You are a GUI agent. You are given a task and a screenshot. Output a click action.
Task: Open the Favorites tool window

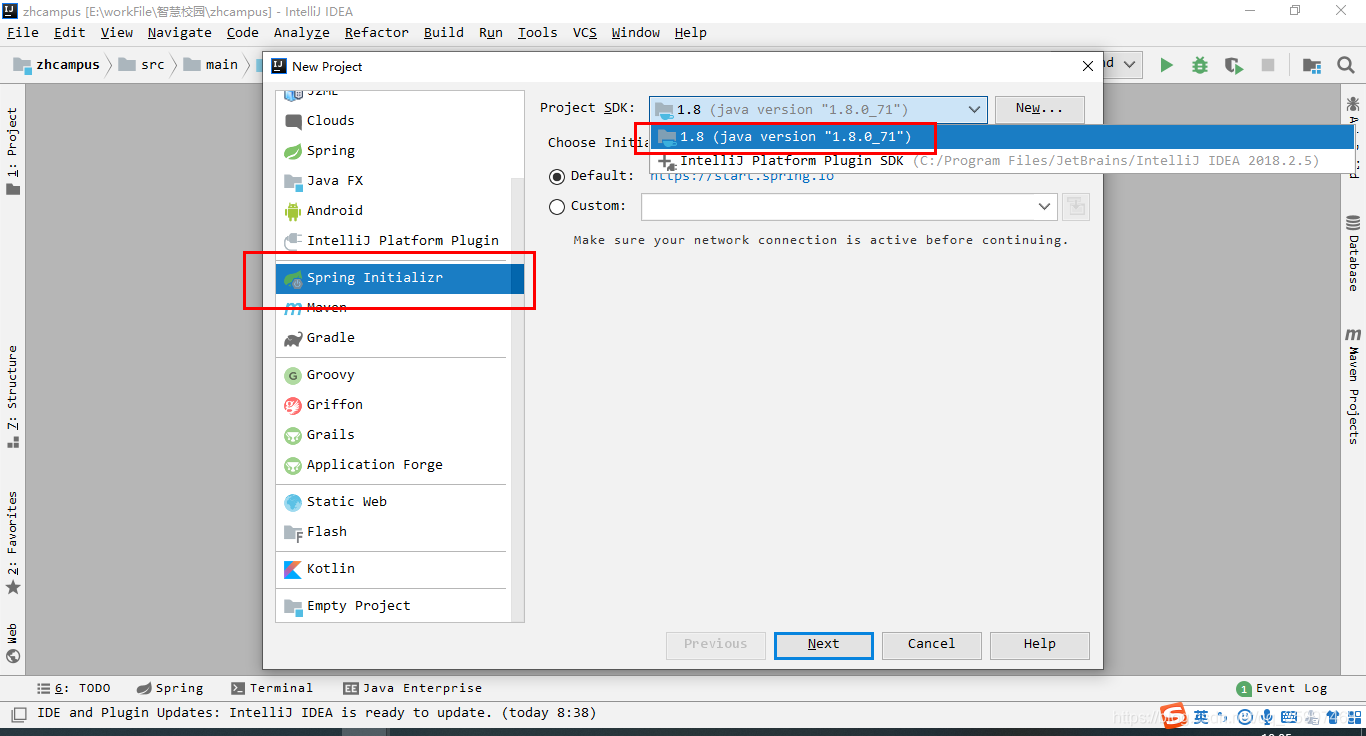tap(13, 528)
